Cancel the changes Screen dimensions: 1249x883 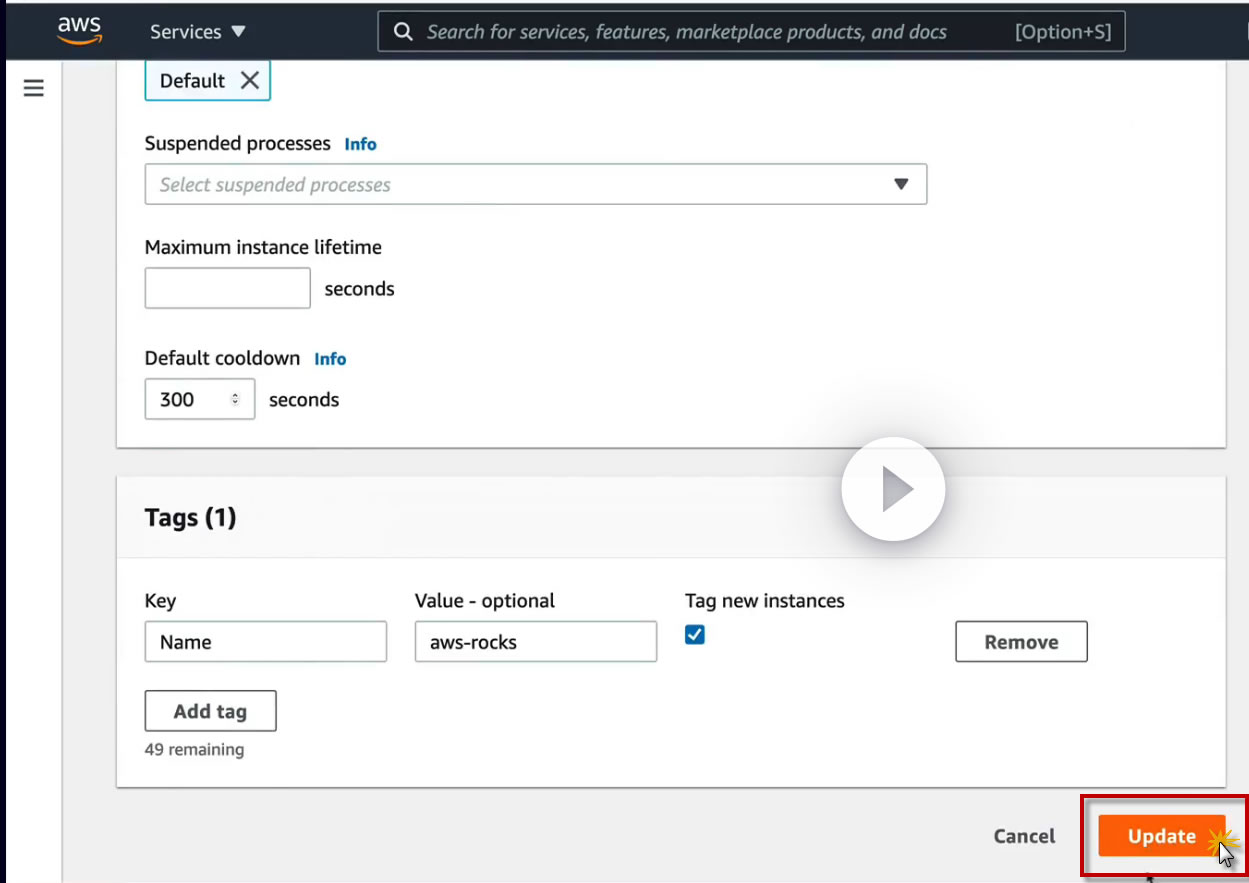(x=1024, y=836)
